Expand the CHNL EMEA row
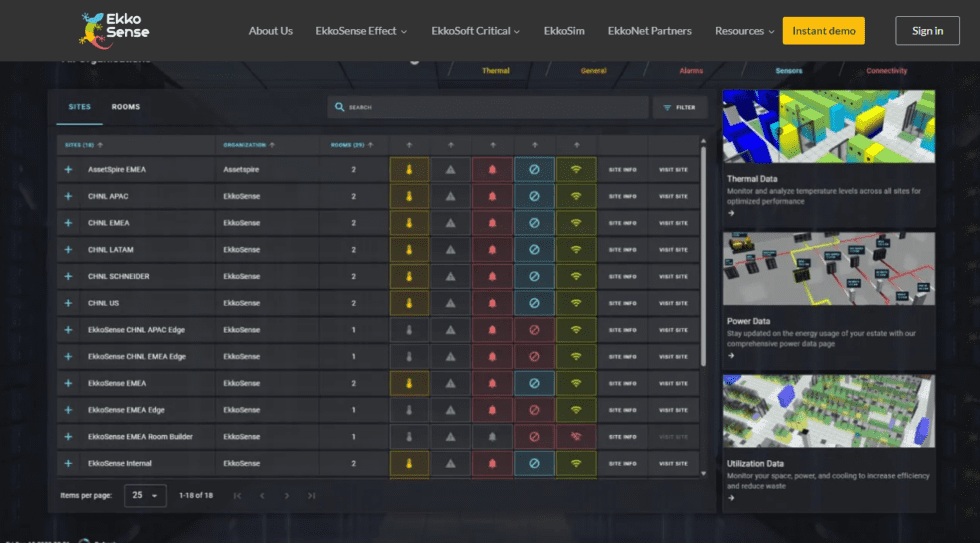This screenshot has width=980, height=543. point(68,223)
